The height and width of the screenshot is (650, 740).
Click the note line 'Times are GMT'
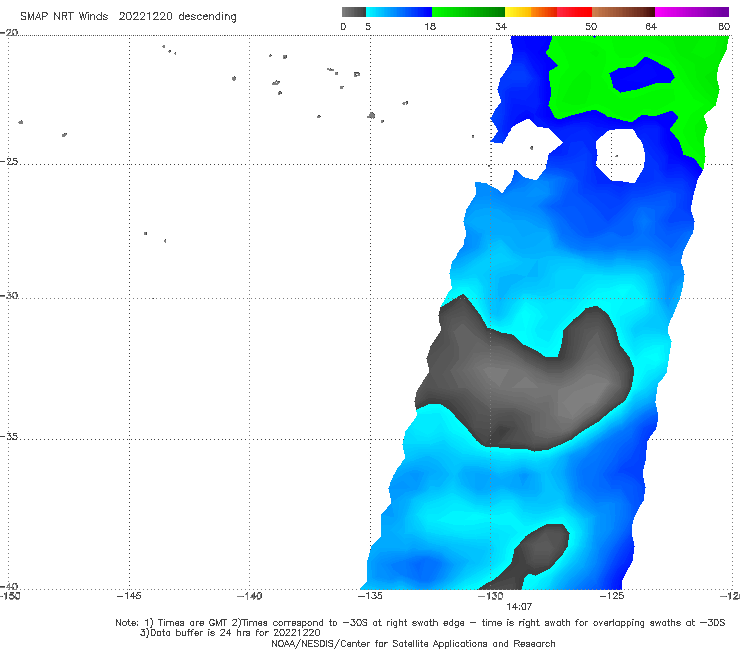(x=194, y=623)
